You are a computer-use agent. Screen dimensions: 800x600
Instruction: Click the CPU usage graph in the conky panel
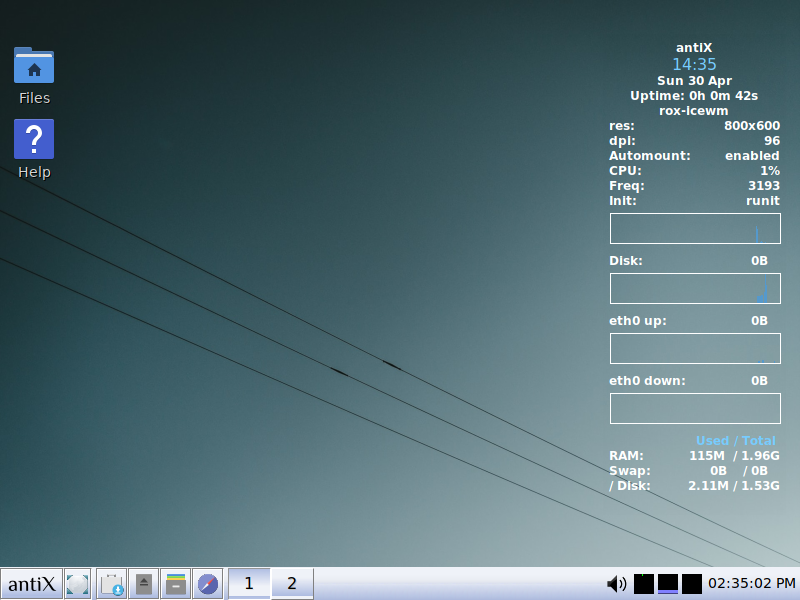click(x=695, y=228)
